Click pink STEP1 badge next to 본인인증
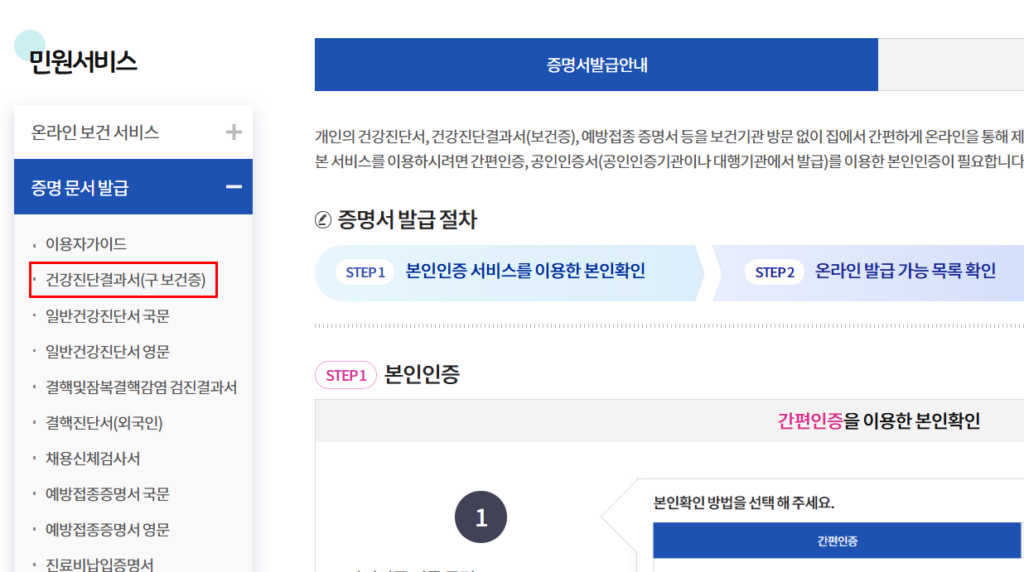Image resolution: width=1024 pixels, height=572 pixels. 345,375
